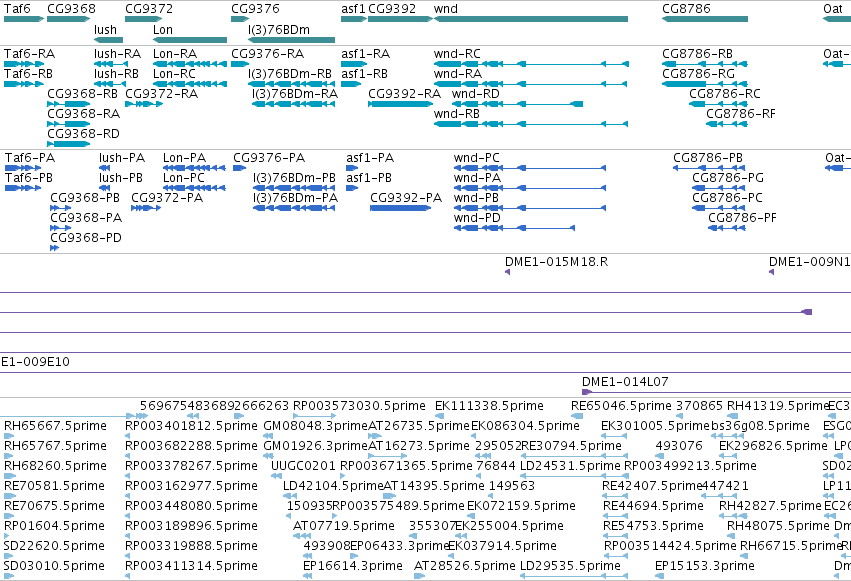Select the AT28526.5prime EST label
The image size is (851, 581).
coord(465,566)
